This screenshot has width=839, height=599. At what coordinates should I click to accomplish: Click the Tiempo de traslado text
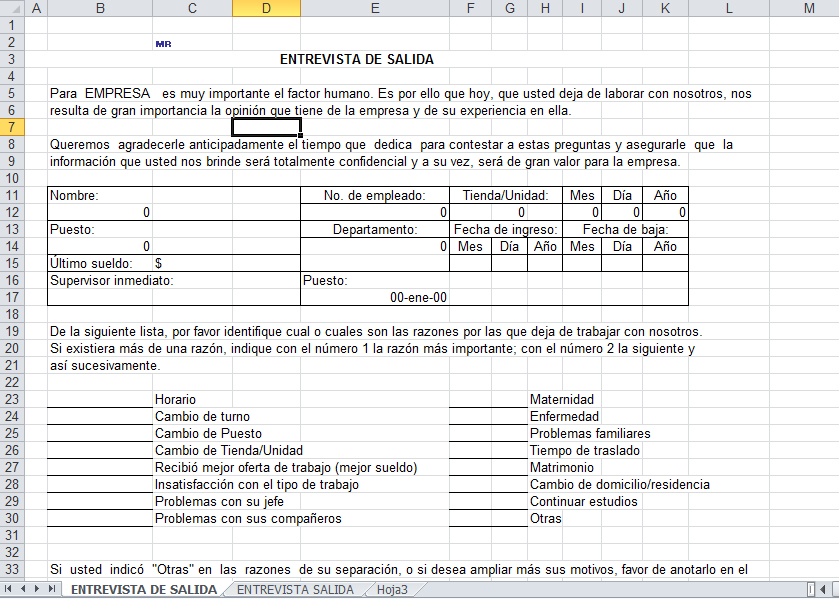[585, 451]
